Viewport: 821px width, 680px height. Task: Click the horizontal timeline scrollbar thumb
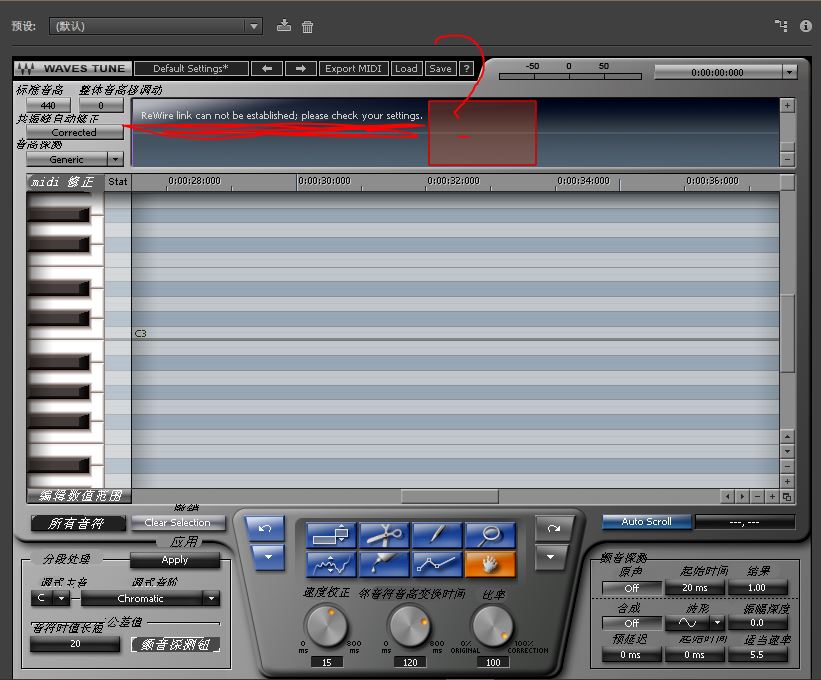pos(450,496)
